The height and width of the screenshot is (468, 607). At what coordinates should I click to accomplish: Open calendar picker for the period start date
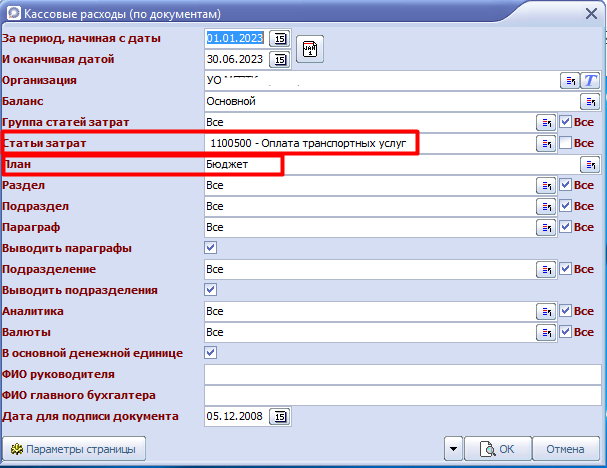(280, 38)
